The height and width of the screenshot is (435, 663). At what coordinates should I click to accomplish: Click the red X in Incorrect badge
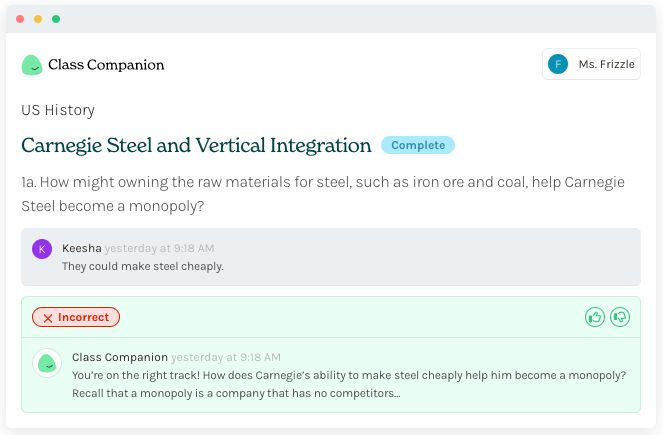47,317
